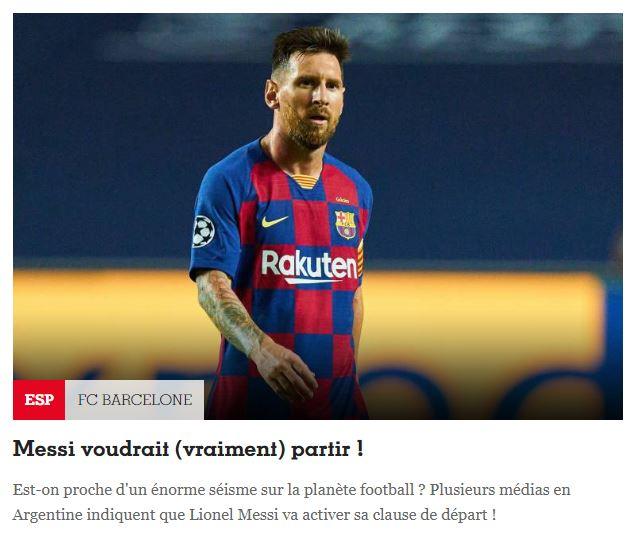
Task: Click the yellow Nike swoosh on the jersey
Action: 274,221
